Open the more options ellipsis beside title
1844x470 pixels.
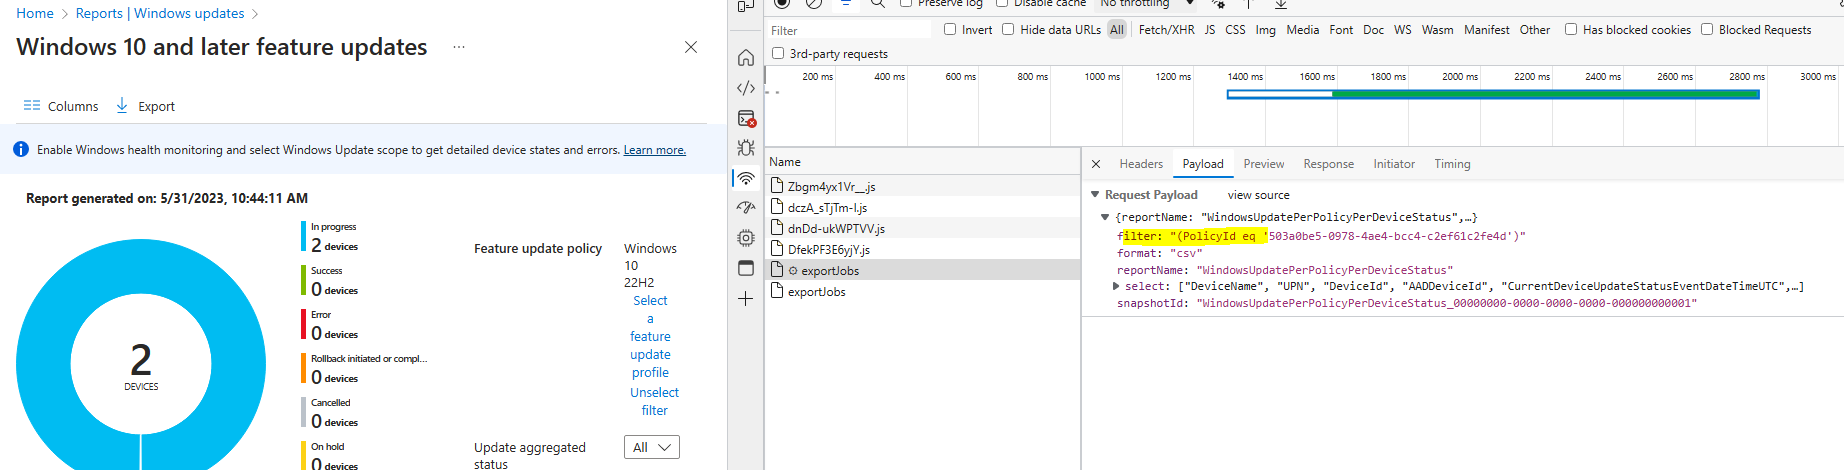(x=459, y=47)
